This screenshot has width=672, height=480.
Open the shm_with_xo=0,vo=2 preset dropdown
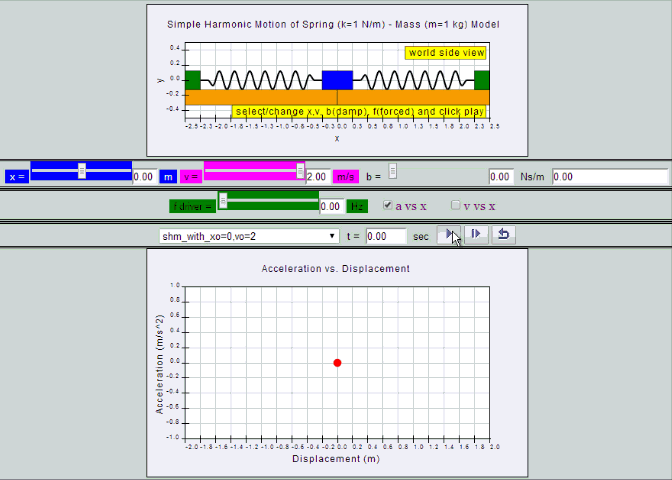tap(249, 236)
